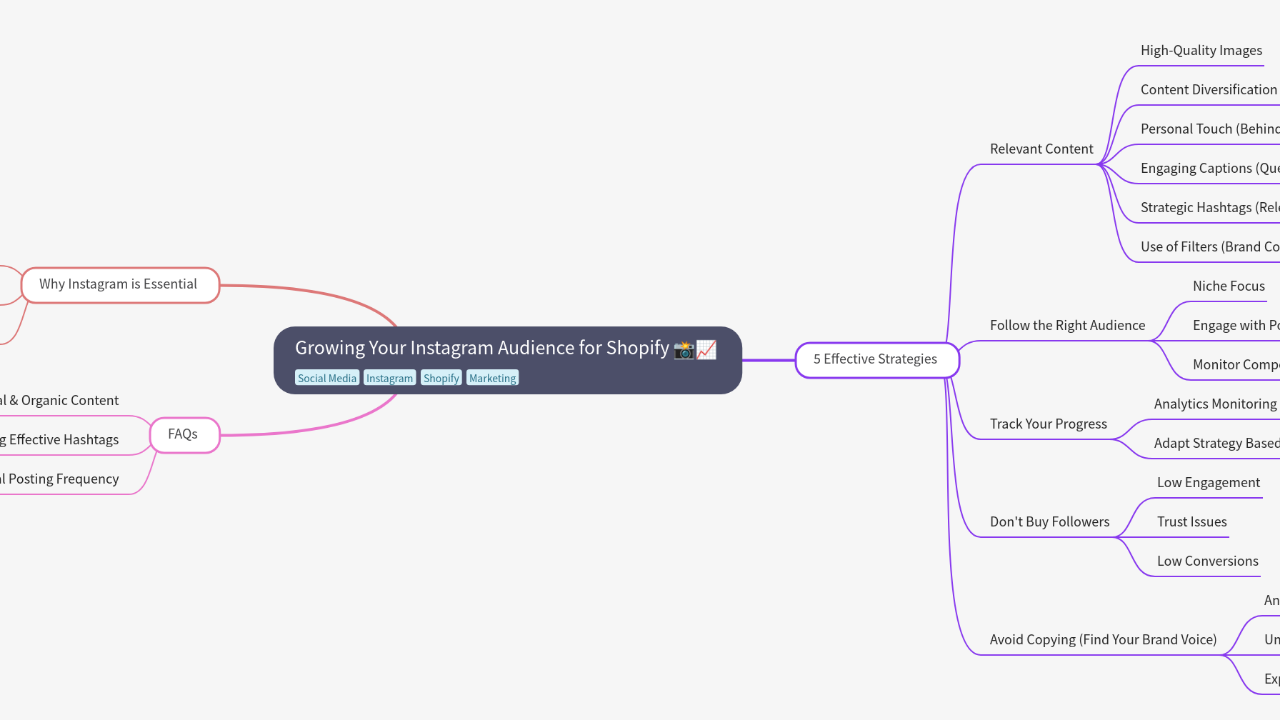Image resolution: width=1280 pixels, height=720 pixels.
Task: Click the Engaging Captions leaf
Action: pyautogui.click(x=1210, y=168)
